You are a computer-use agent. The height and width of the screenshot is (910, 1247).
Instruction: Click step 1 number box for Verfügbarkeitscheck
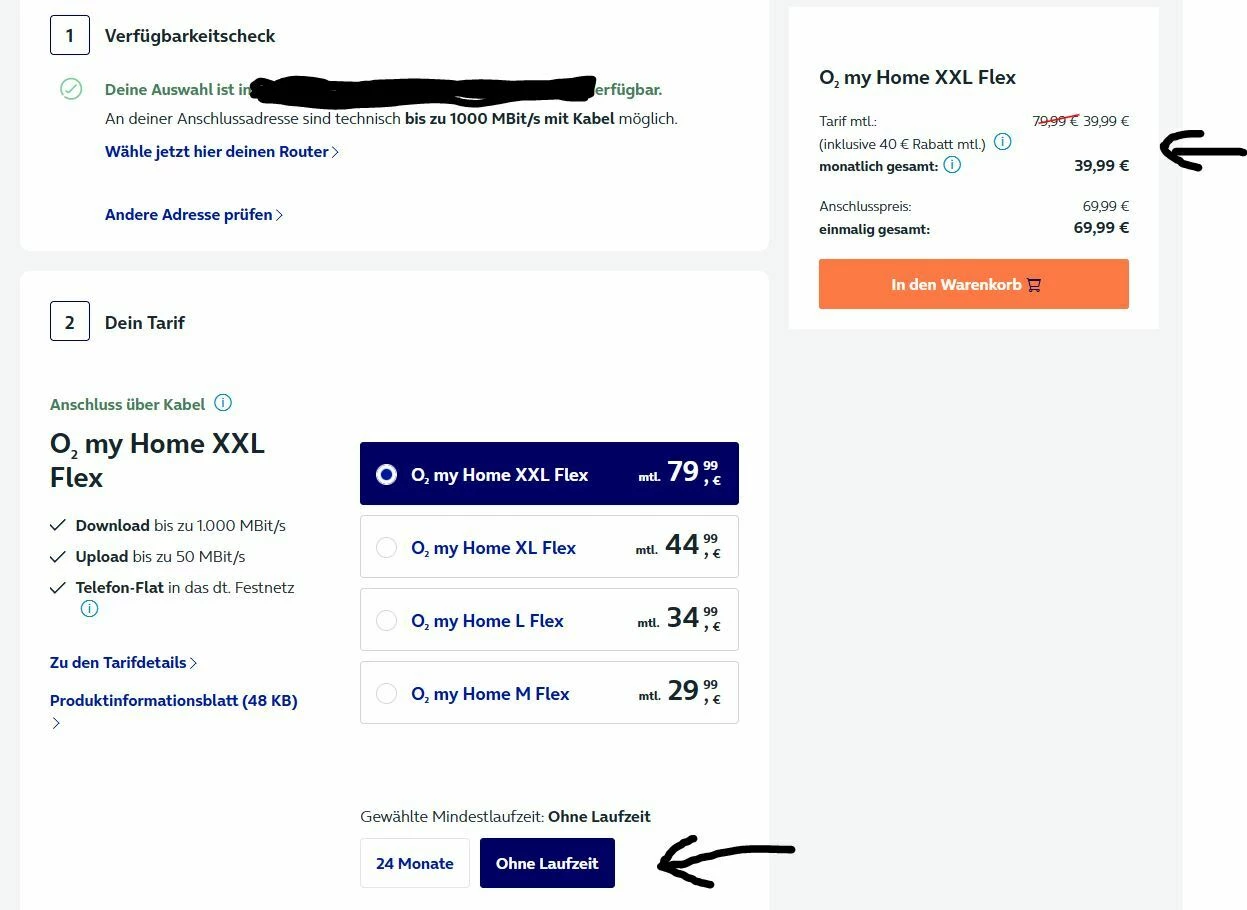(x=70, y=36)
